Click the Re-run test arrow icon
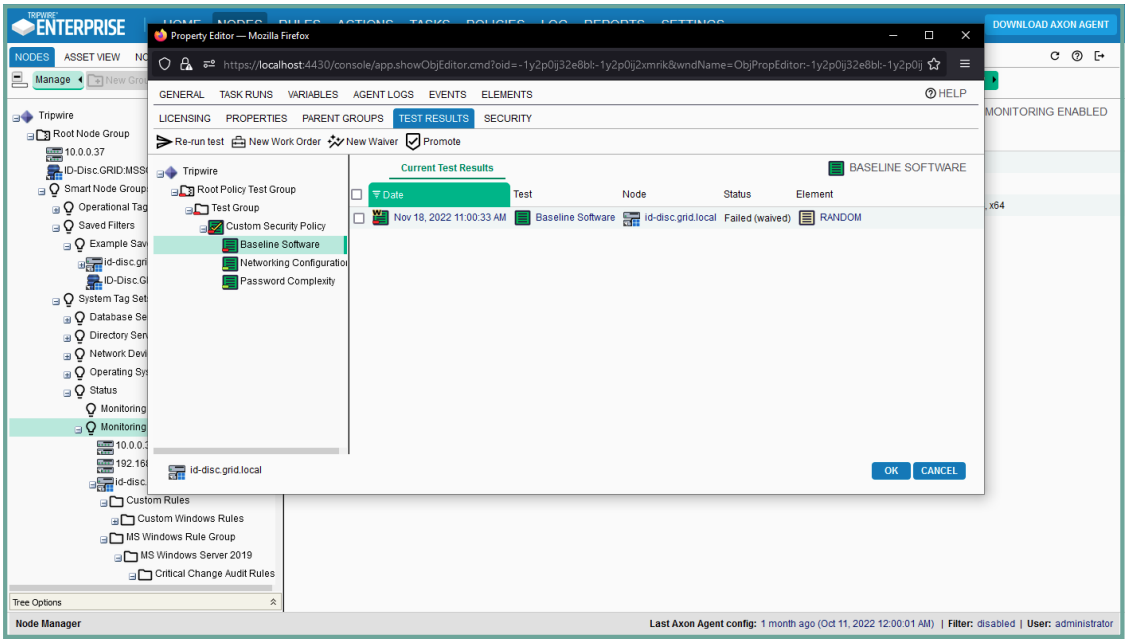1126x639 pixels. pyautogui.click(x=164, y=141)
